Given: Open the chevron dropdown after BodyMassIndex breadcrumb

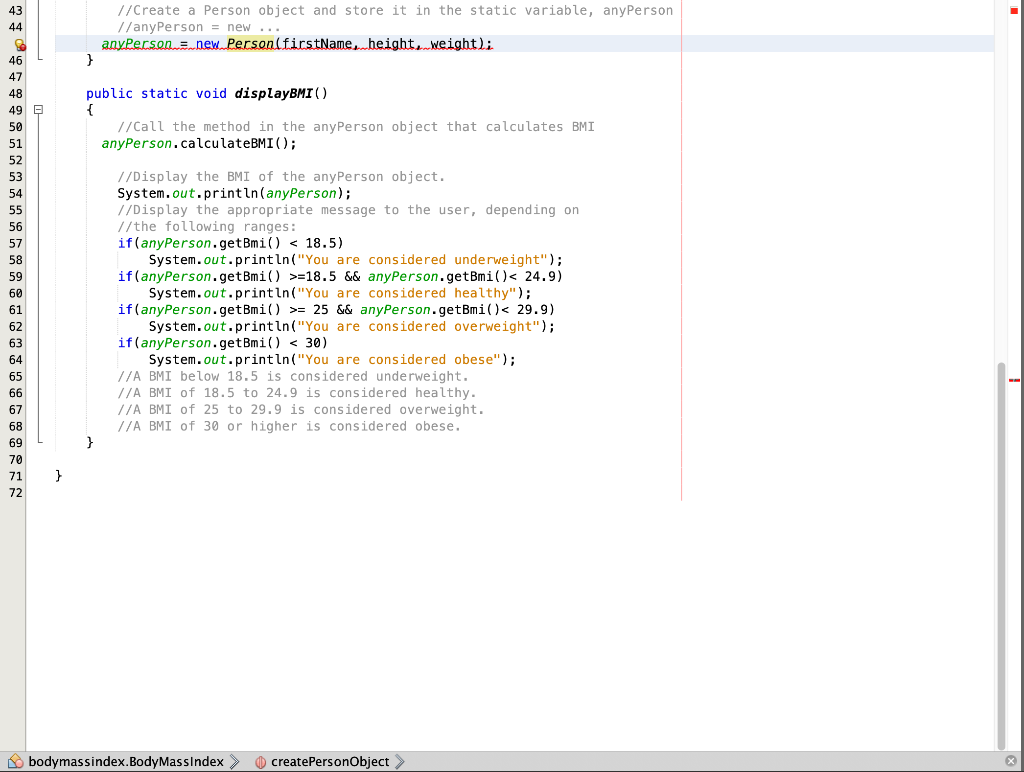Looking at the screenshot, I should pos(233,761).
